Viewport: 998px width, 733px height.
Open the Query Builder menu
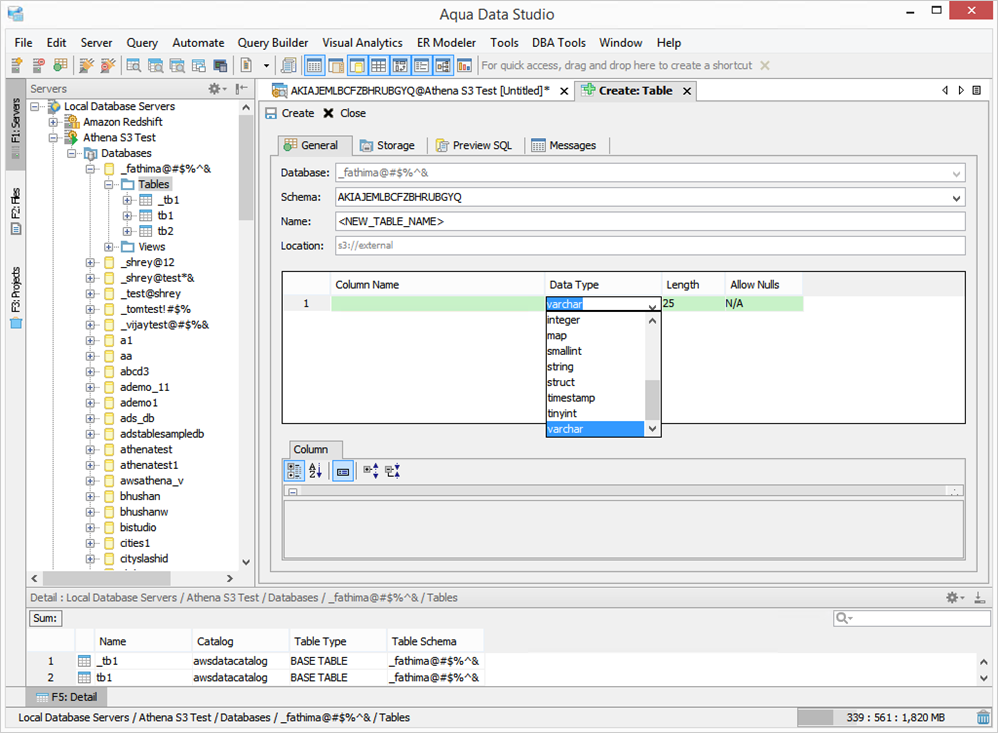272,43
